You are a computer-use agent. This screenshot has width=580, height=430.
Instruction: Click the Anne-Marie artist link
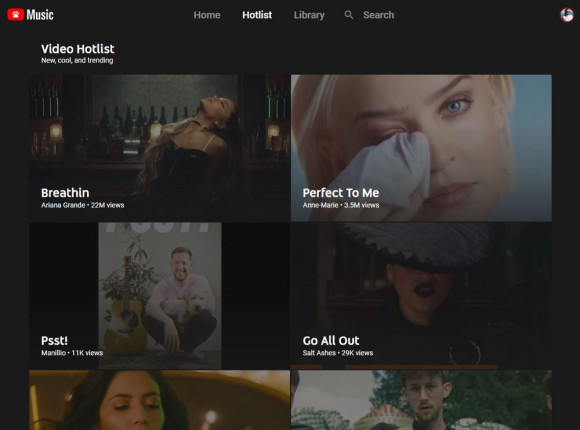tap(320, 205)
